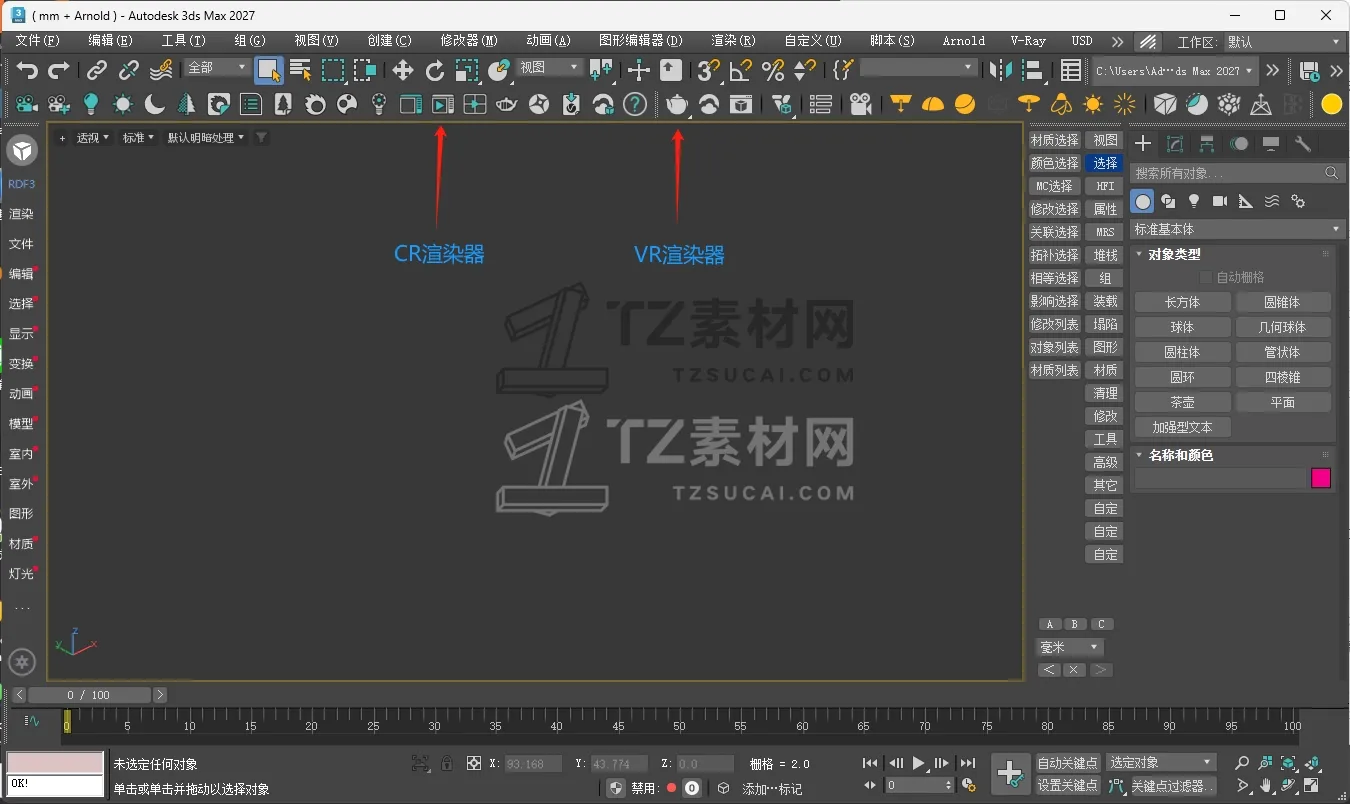Play the animation
The height and width of the screenshot is (804, 1350).
pyautogui.click(x=918, y=763)
